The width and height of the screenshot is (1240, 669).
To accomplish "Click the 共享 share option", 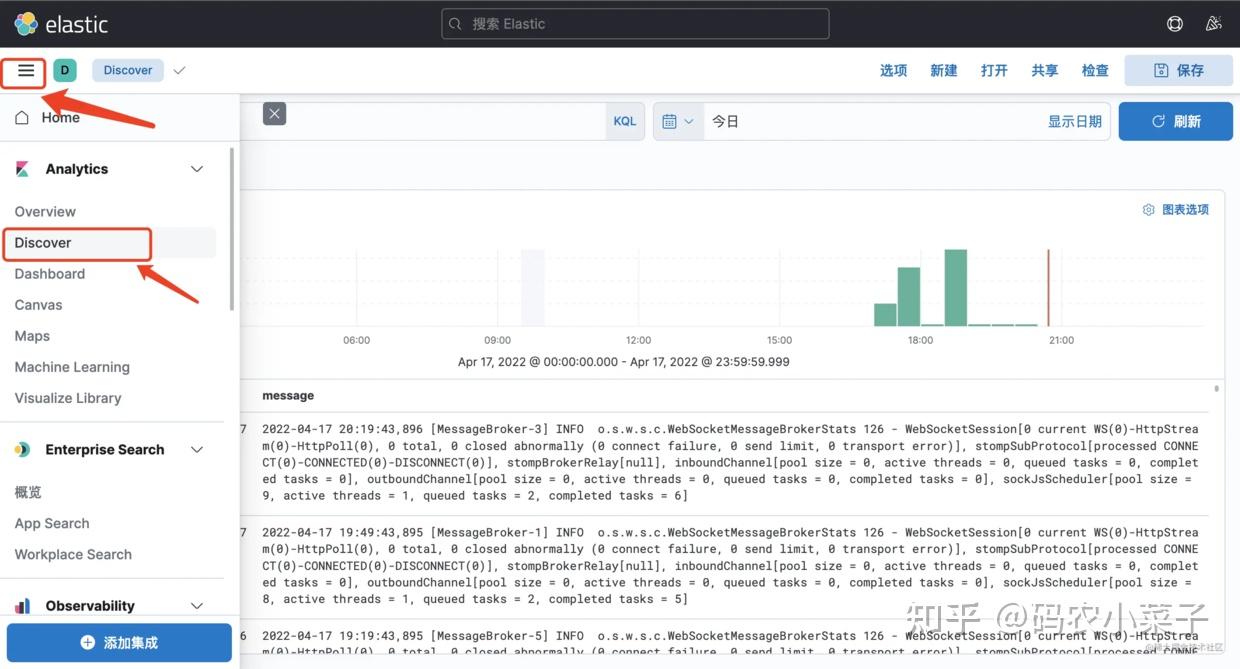I will point(1044,70).
